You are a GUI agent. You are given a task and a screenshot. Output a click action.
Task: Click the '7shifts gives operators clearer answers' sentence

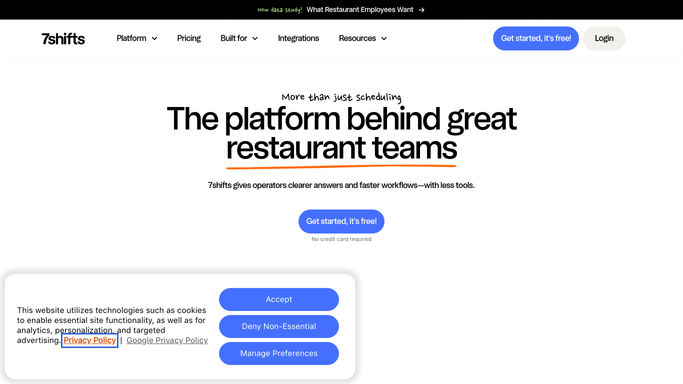point(342,185)
